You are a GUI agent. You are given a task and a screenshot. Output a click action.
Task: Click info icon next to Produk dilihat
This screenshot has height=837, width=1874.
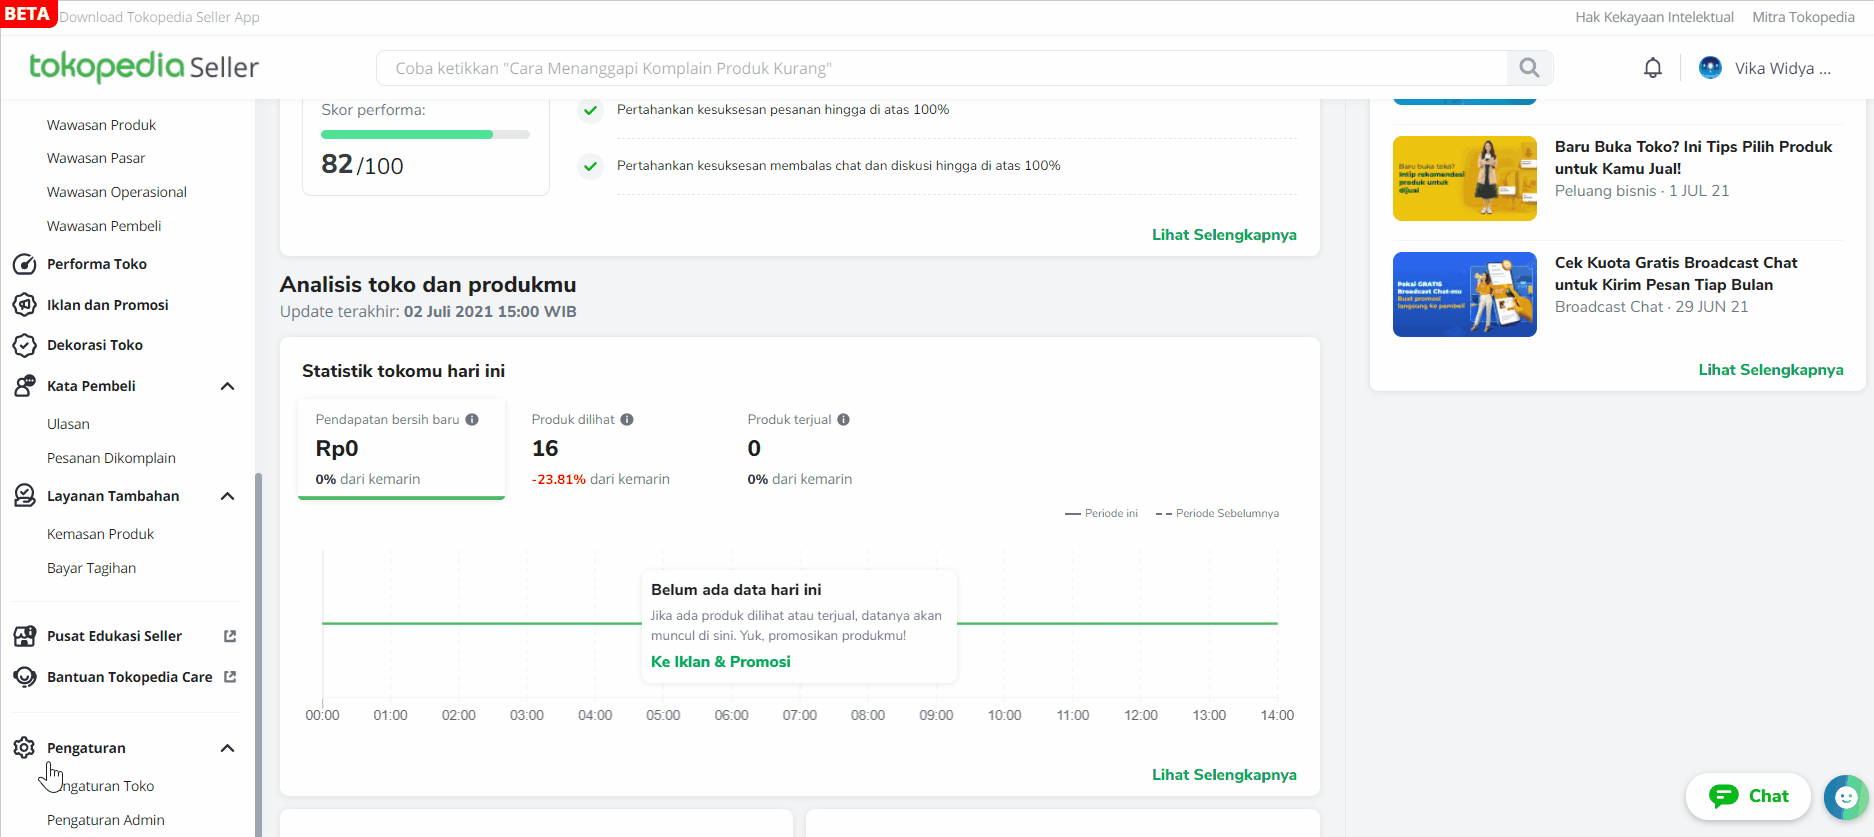tap(627, 420)
